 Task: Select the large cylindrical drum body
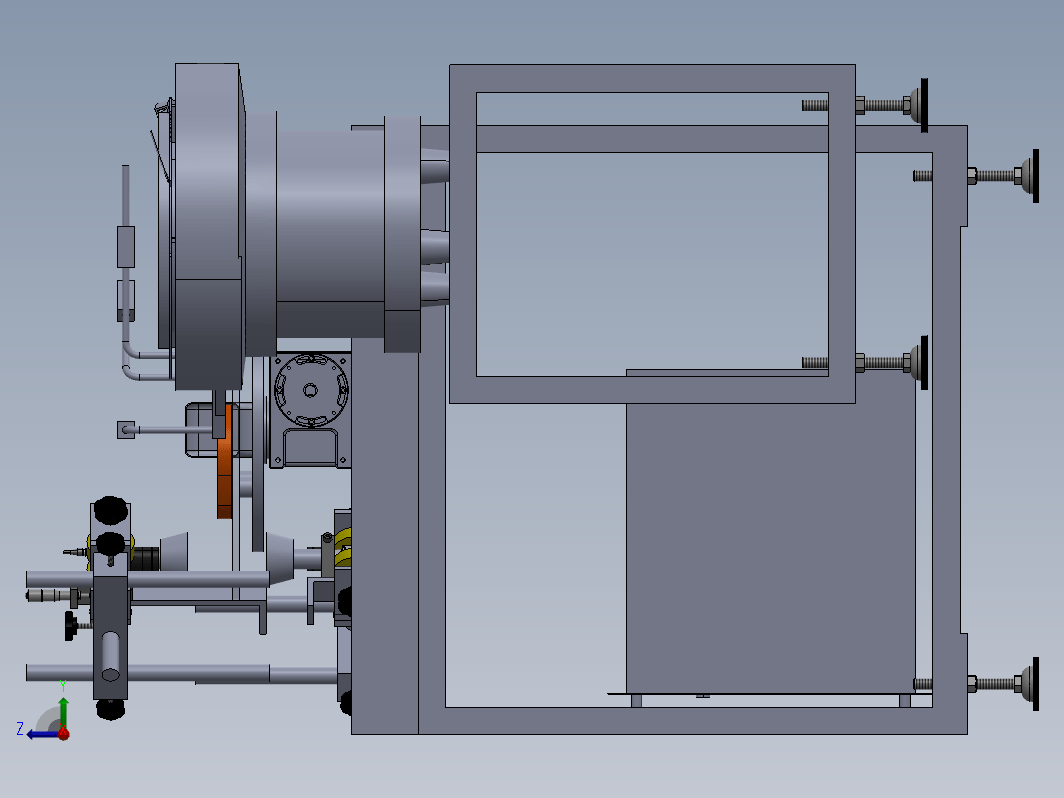(x=330, y=233)
